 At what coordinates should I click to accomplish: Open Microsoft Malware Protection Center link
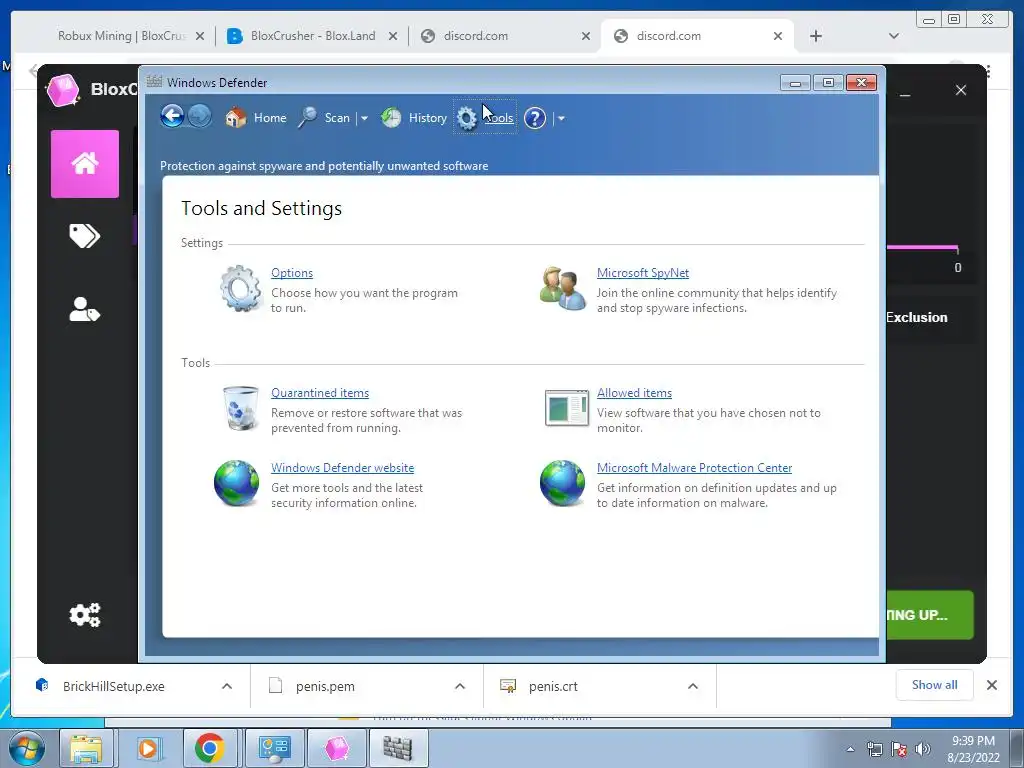tap(694, 468)
